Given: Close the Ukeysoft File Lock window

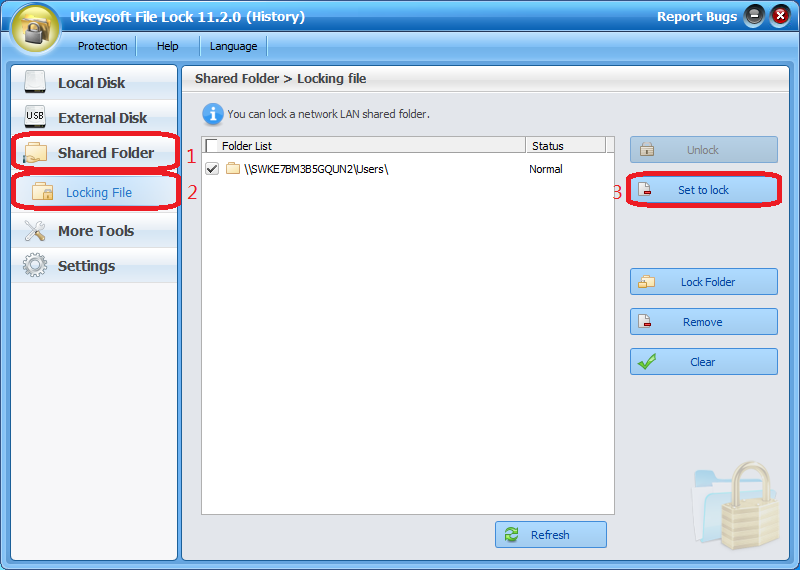Looking at the screenshot, I should coord(780,16).
